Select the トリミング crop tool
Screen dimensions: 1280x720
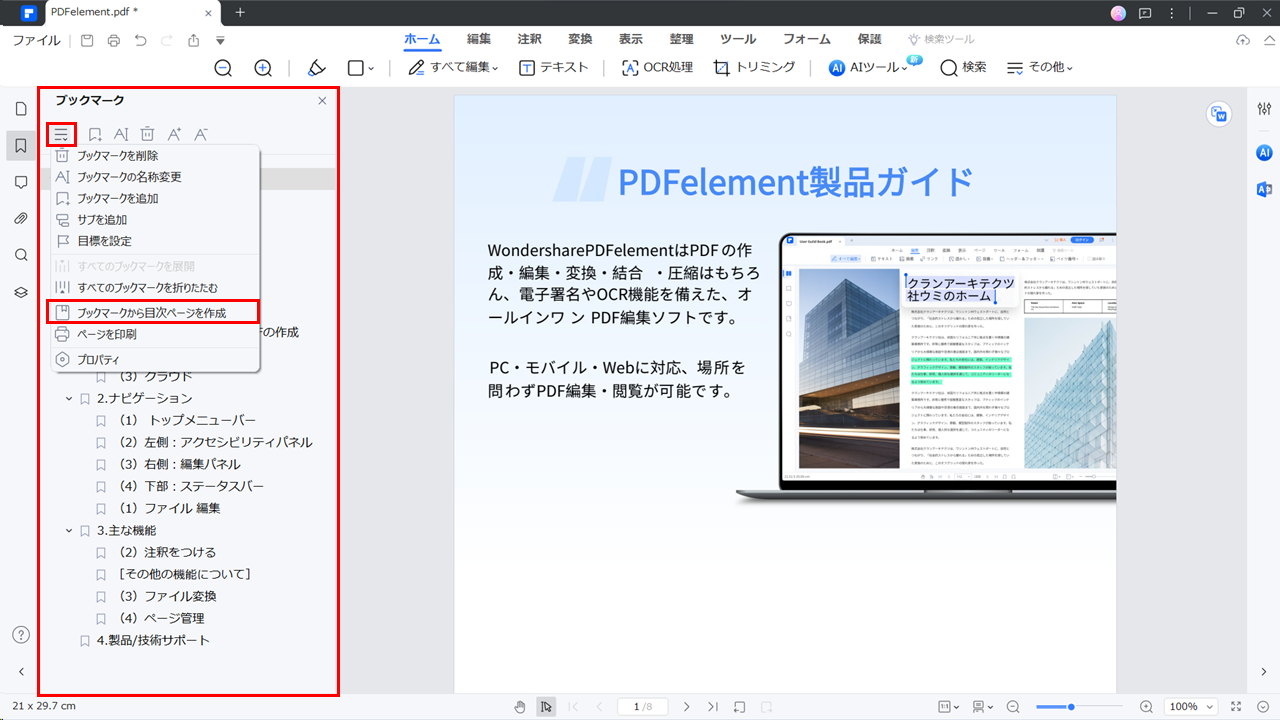tap(754, 67)
